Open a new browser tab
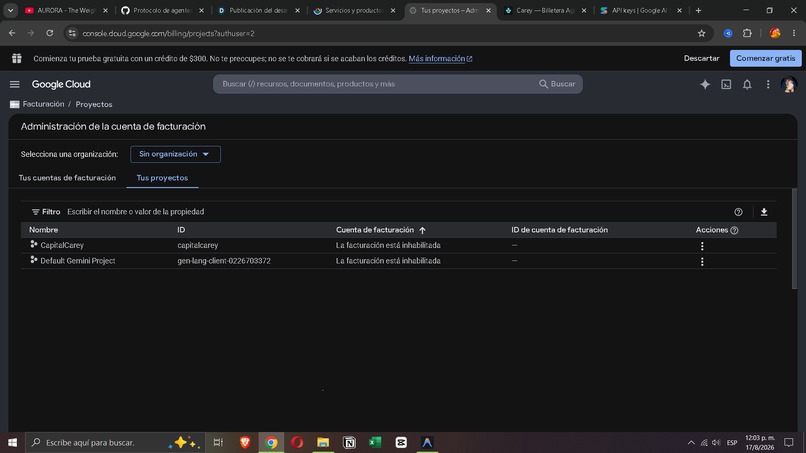 pyautogui.click(x=698, y=10)
